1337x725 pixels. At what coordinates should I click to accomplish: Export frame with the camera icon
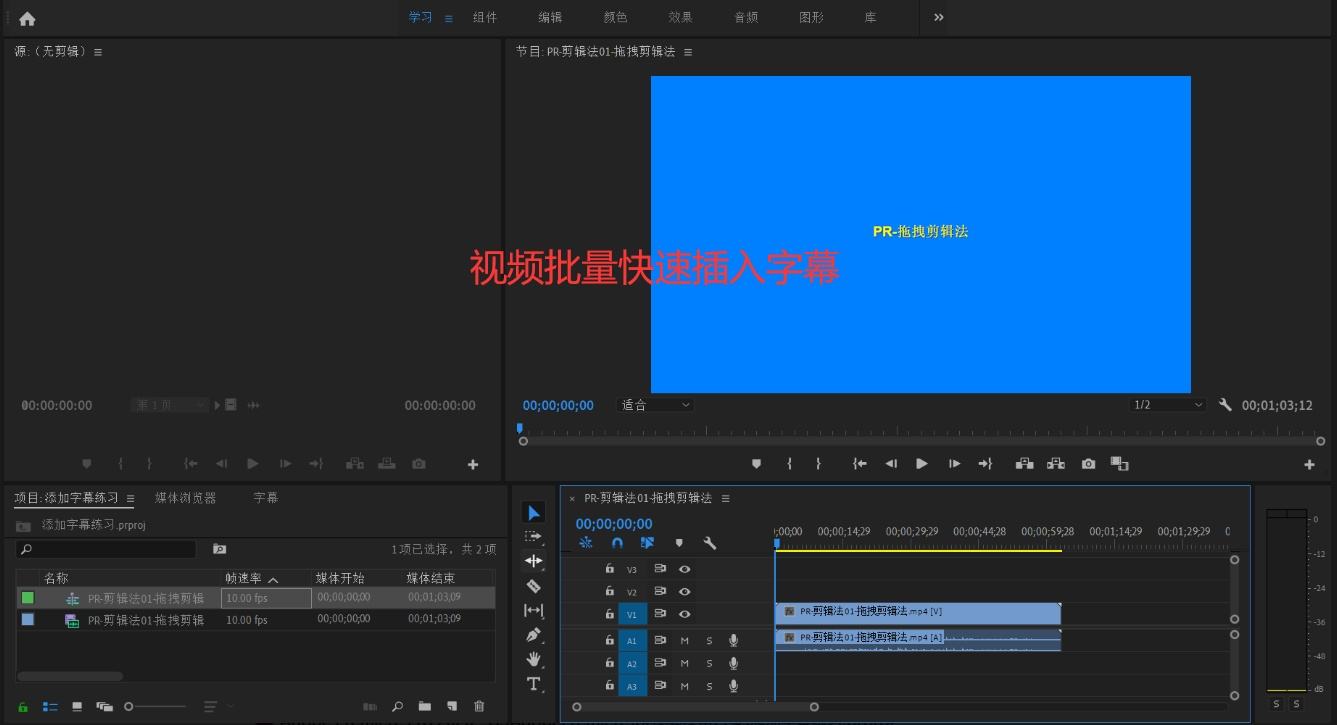click(1088, 464)
